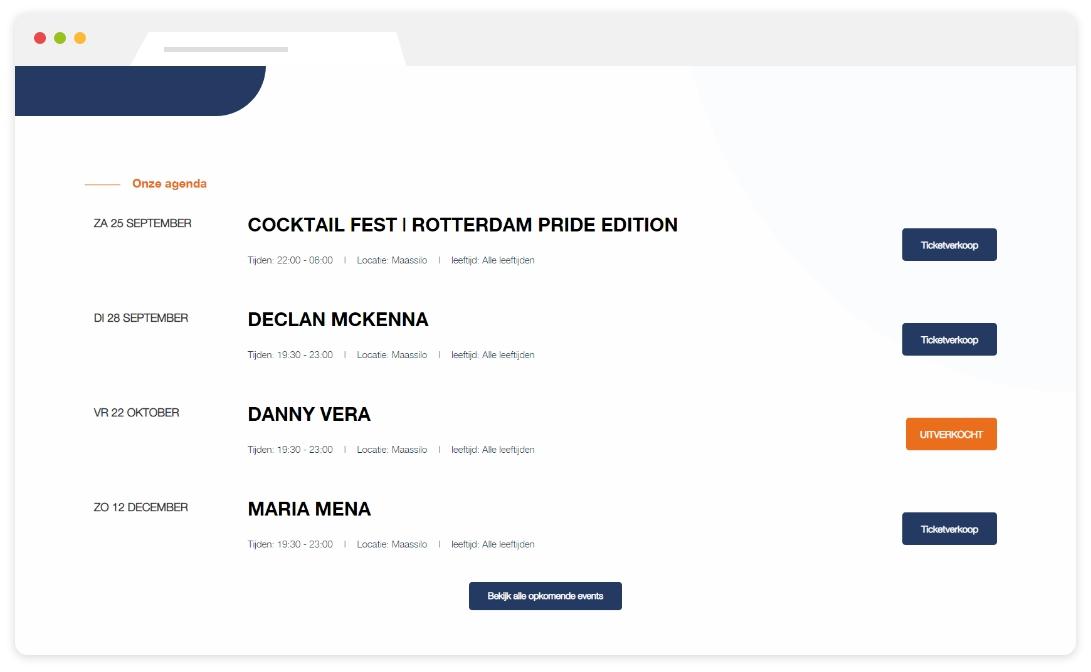
Task: Click the ZO 12 DECEMBER date
Action: click(x=141, y=508)
